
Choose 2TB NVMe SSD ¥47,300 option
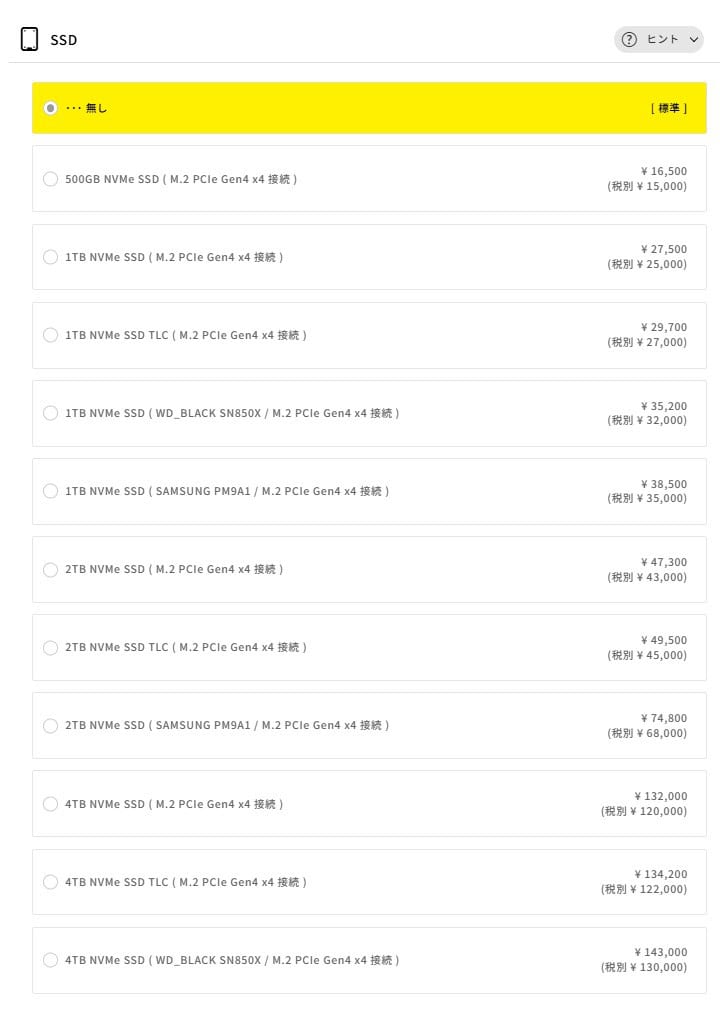click(x=51, y=569)
